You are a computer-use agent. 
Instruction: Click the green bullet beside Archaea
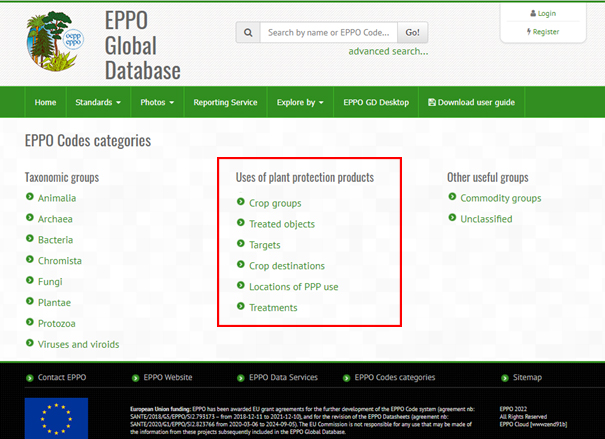(30, 218)
